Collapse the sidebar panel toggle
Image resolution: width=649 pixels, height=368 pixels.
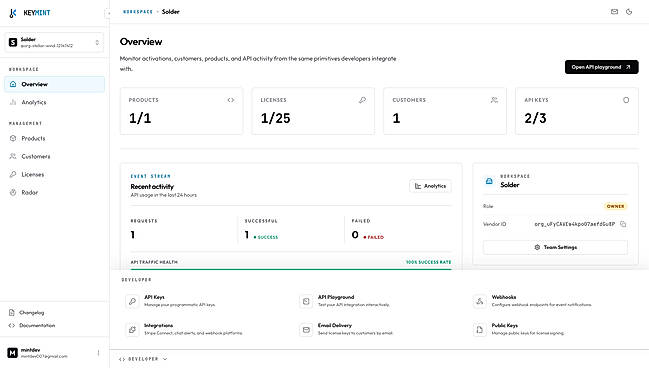point(108,13)
